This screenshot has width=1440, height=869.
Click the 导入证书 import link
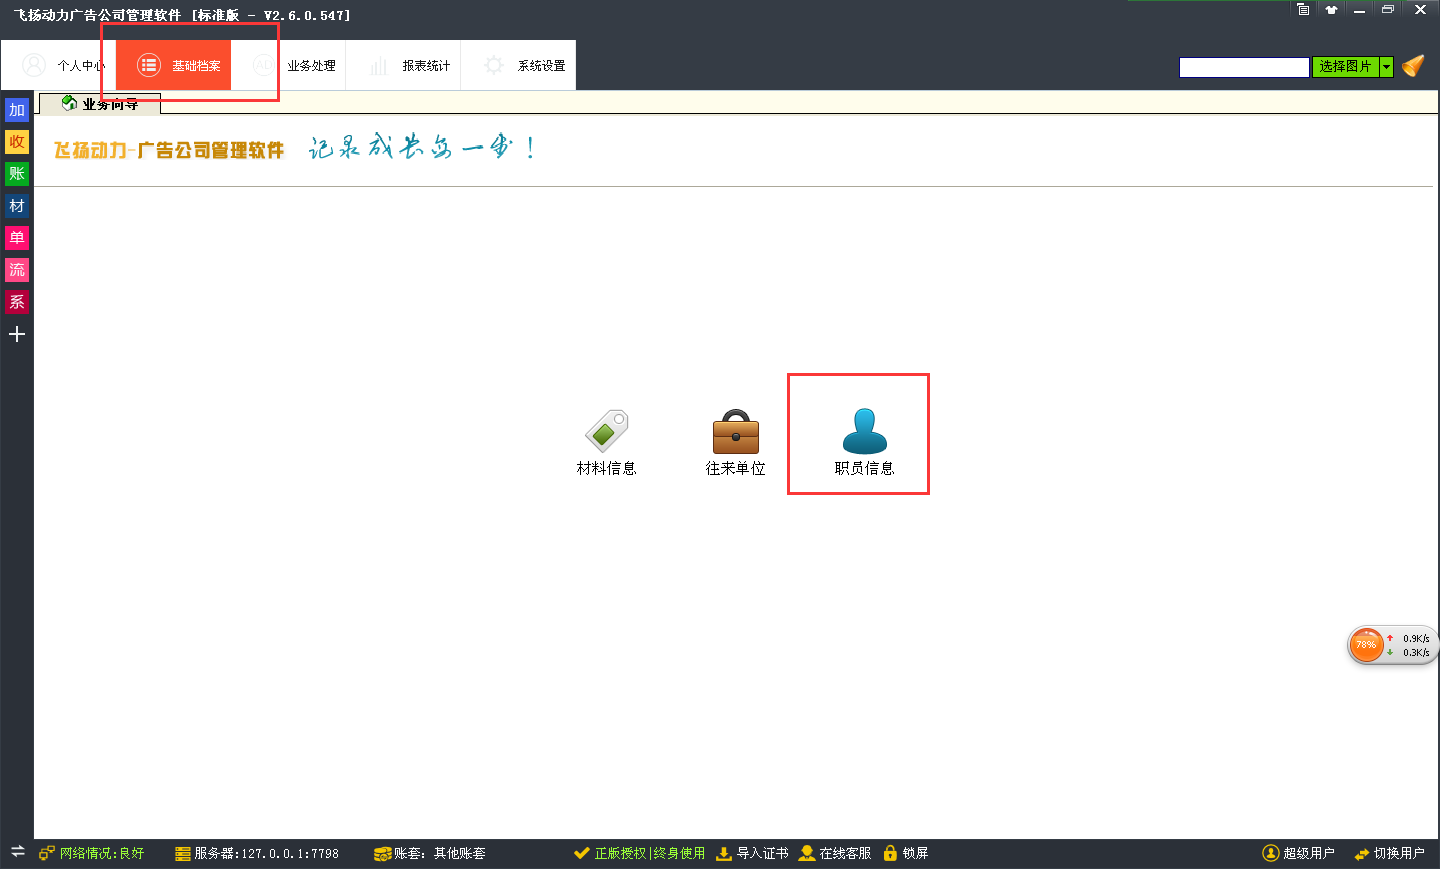click(x=752, y=853)
